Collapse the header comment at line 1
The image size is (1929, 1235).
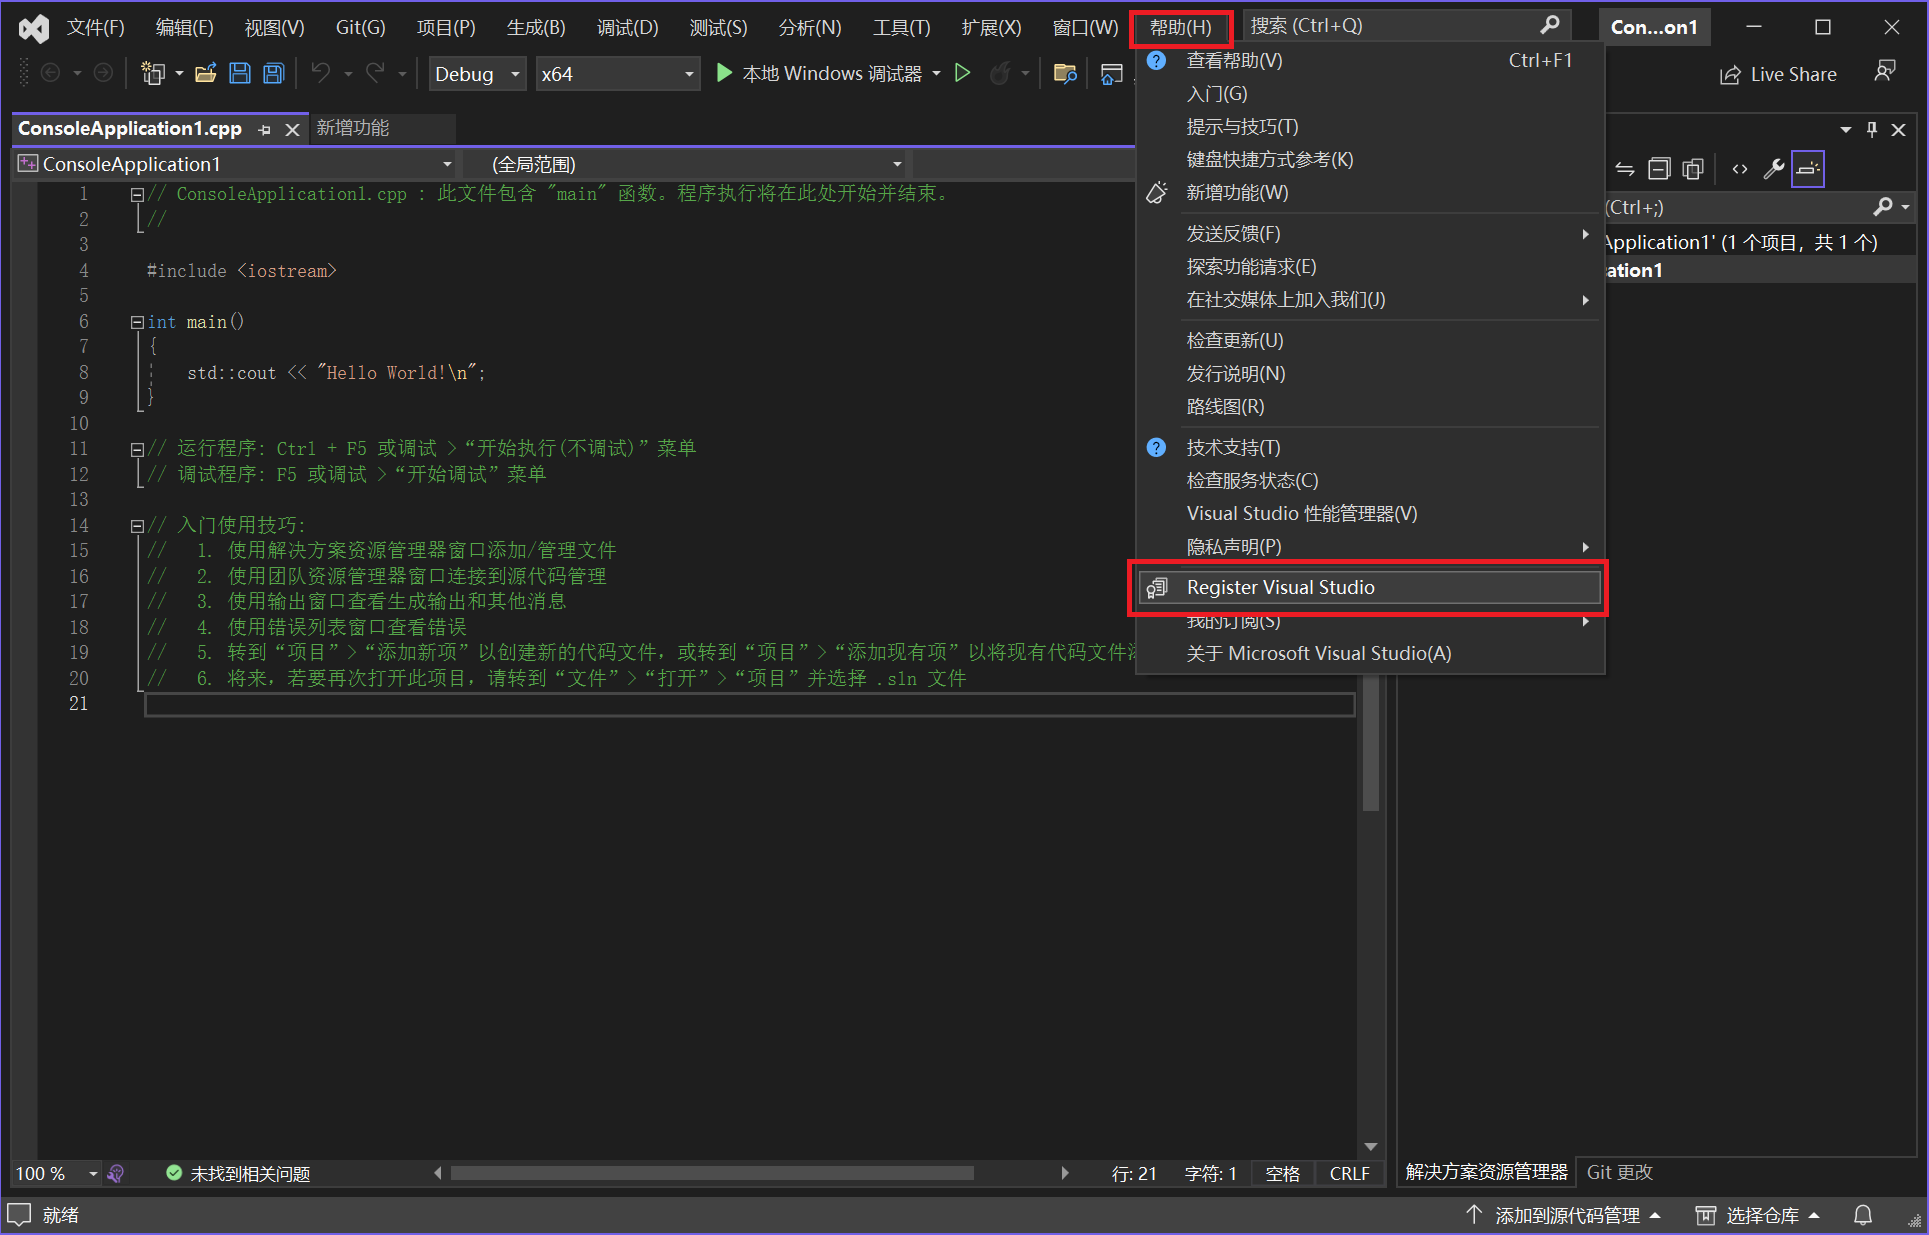pyautogui.click(x=137, y=195)
